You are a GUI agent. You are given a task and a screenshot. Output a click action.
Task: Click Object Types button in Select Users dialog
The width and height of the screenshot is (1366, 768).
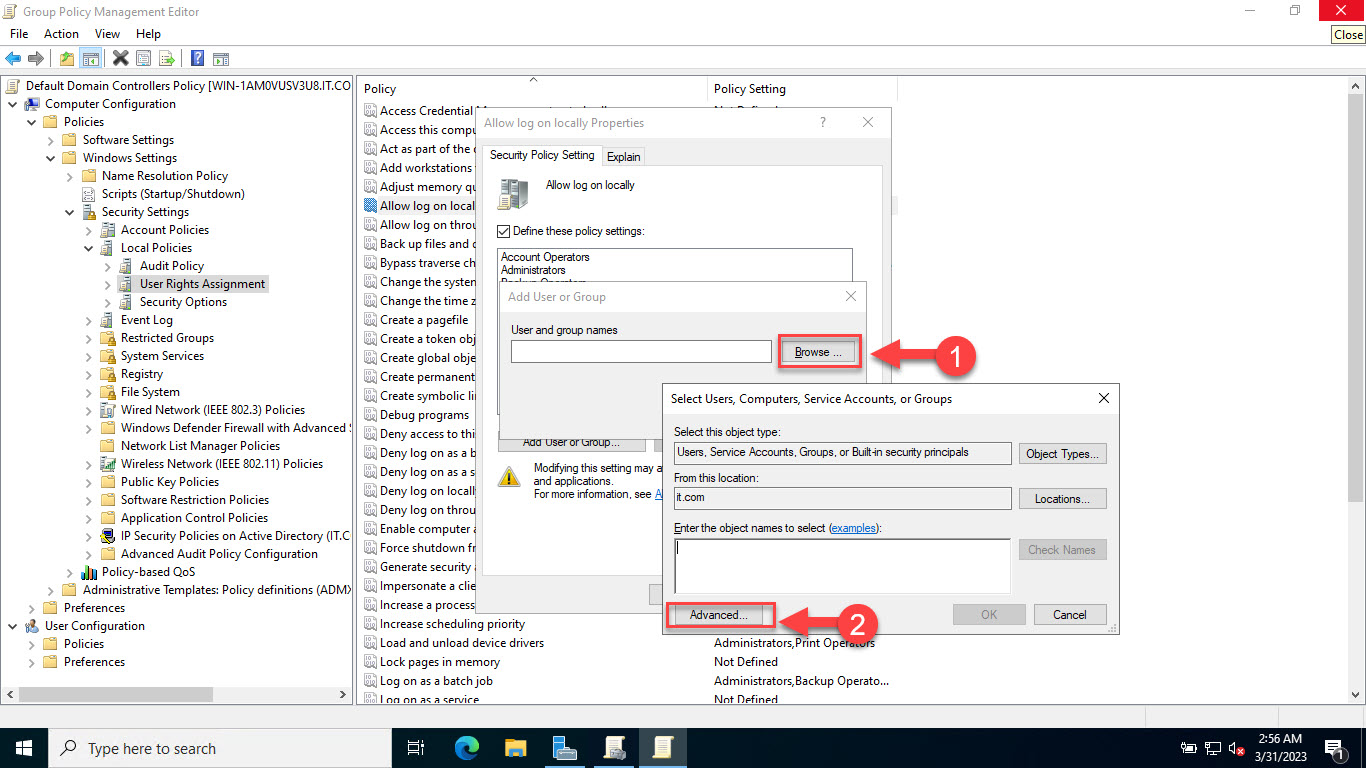pyautogui.click(x=1062, y=453)
